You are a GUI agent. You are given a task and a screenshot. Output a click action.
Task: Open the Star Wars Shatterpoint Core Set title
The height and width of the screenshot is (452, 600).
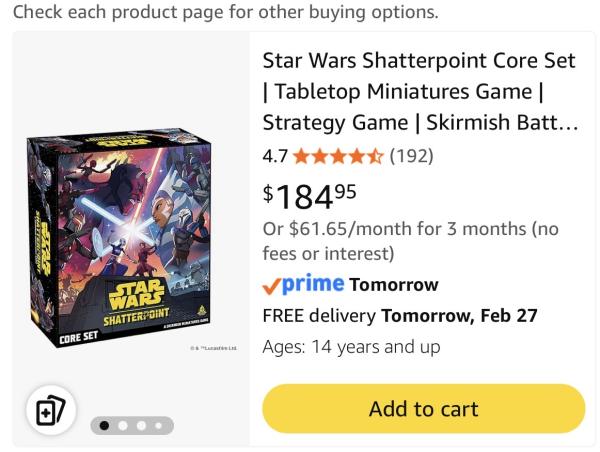tap(419, 91)
